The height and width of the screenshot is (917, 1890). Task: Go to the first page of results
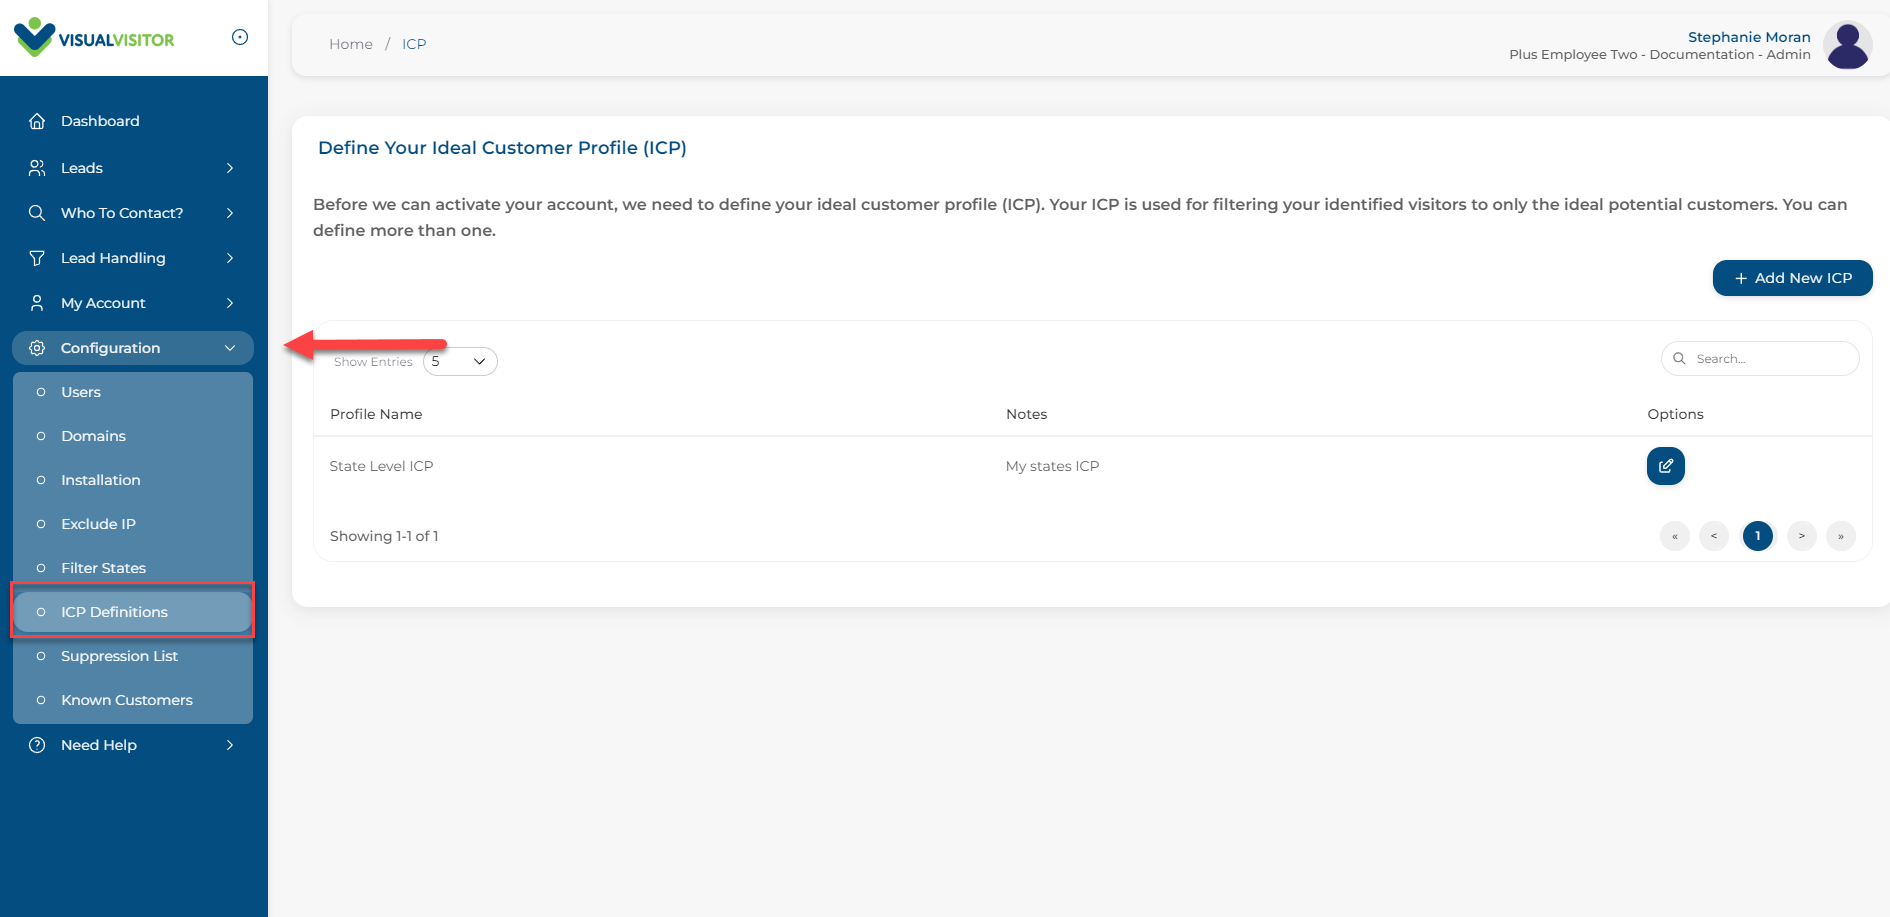pyautogui.click(x=1675, y=536)
